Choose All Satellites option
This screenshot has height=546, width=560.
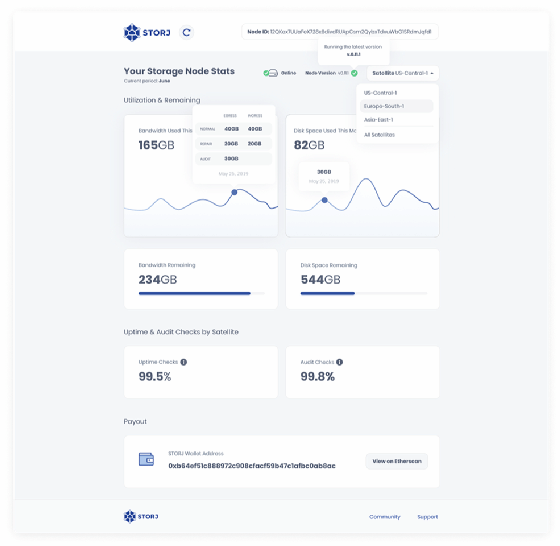379,135
